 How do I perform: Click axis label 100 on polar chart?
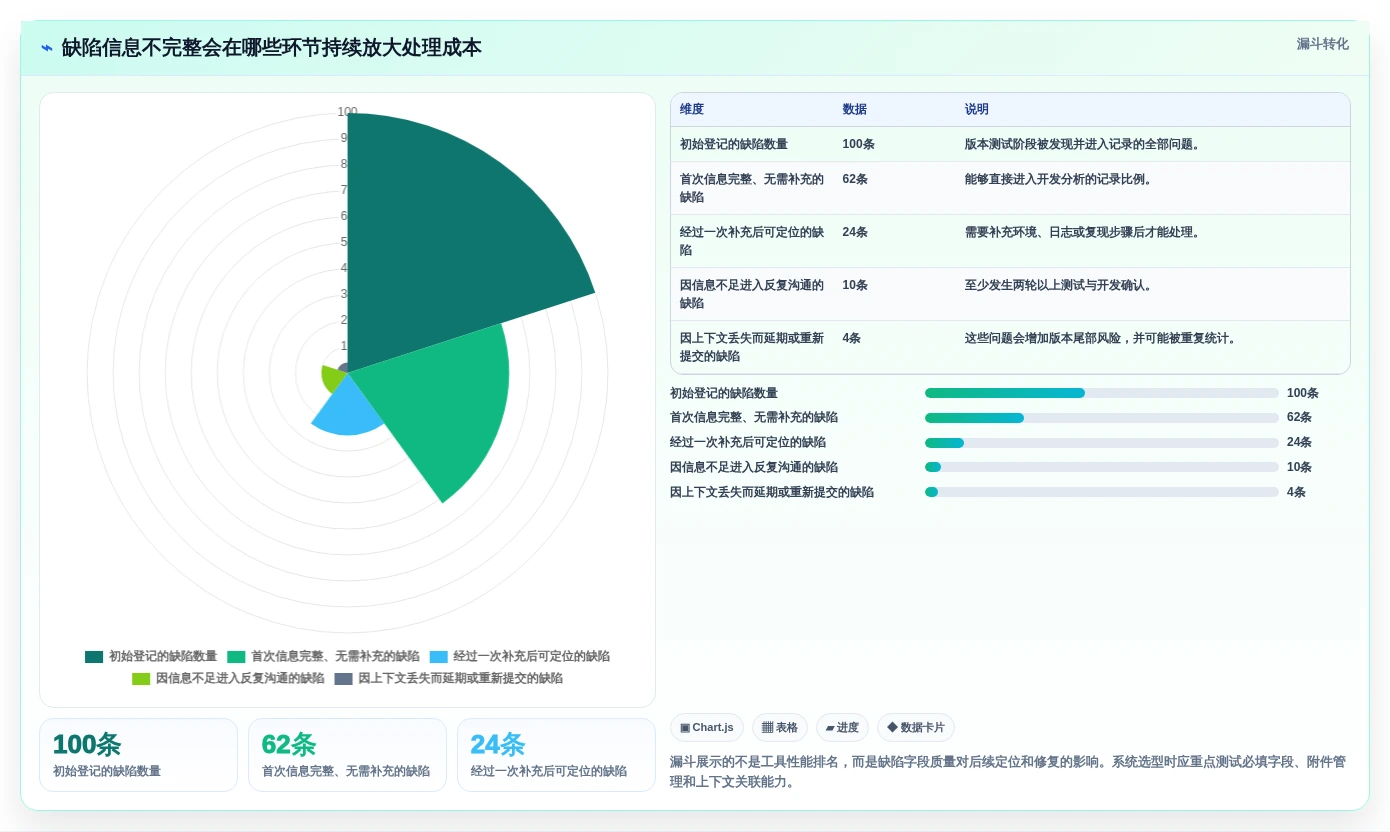pos(347,112)
